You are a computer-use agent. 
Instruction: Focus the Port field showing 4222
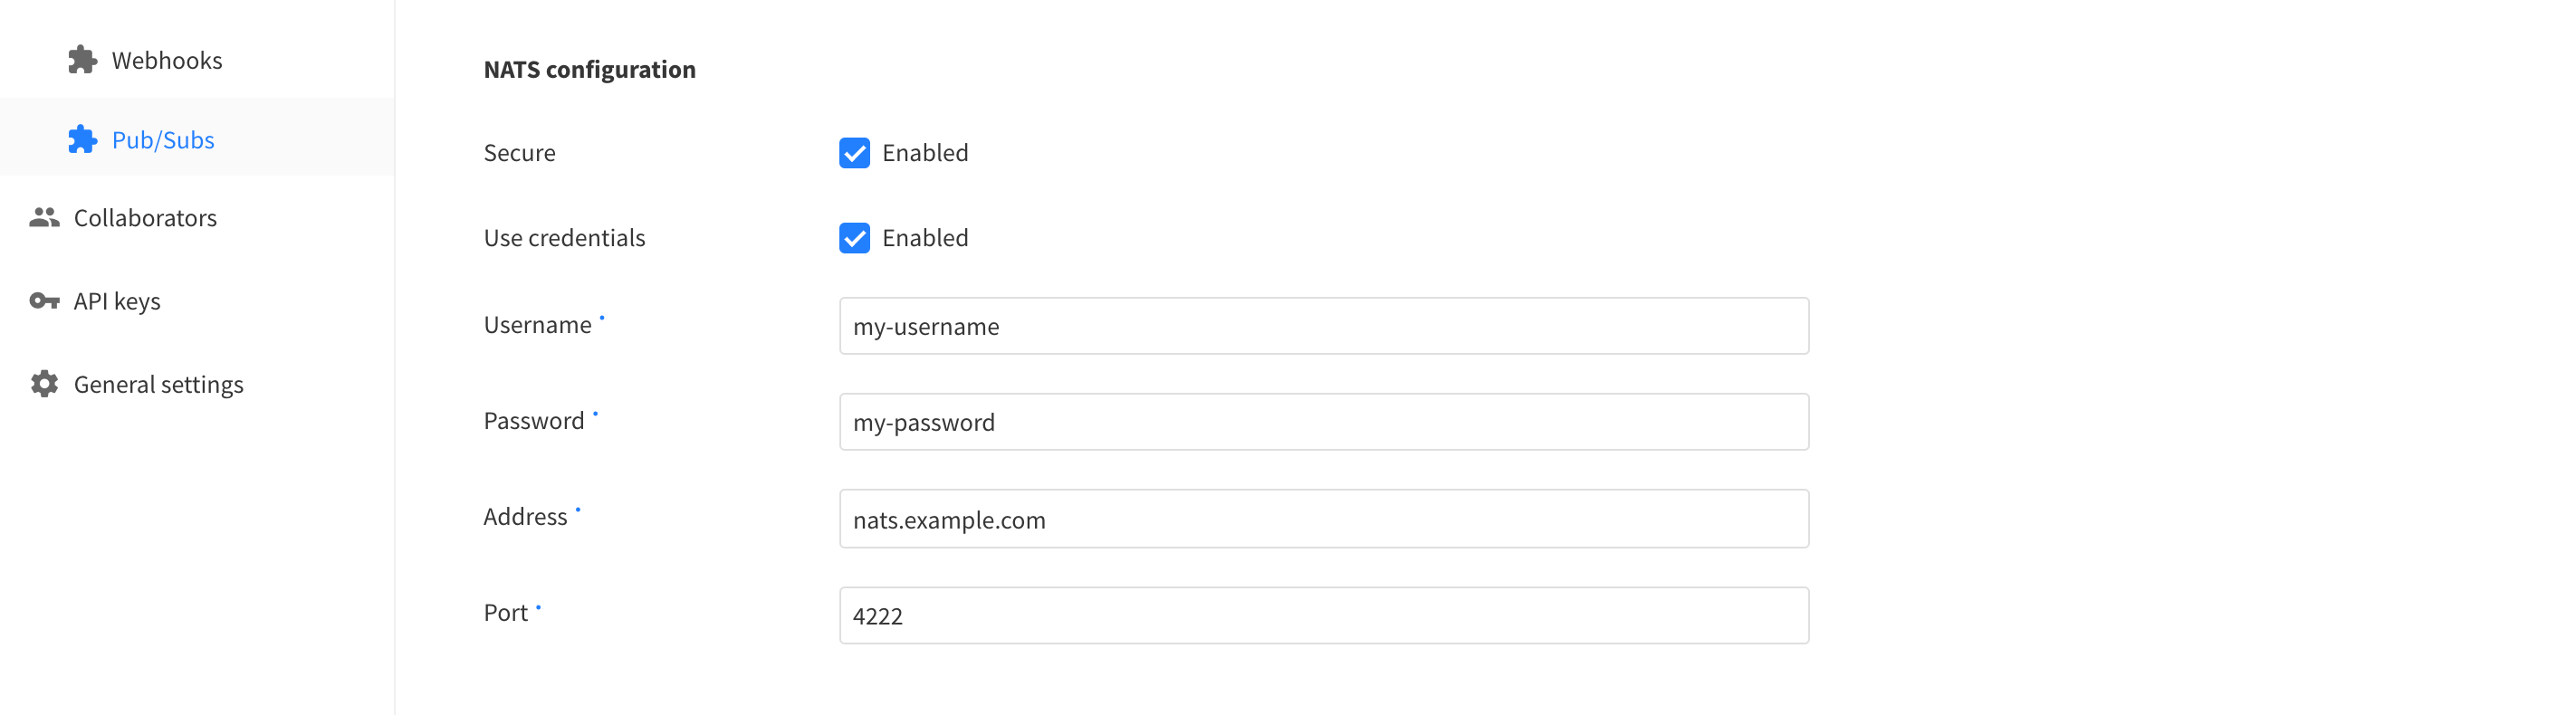coord(1323,615)
